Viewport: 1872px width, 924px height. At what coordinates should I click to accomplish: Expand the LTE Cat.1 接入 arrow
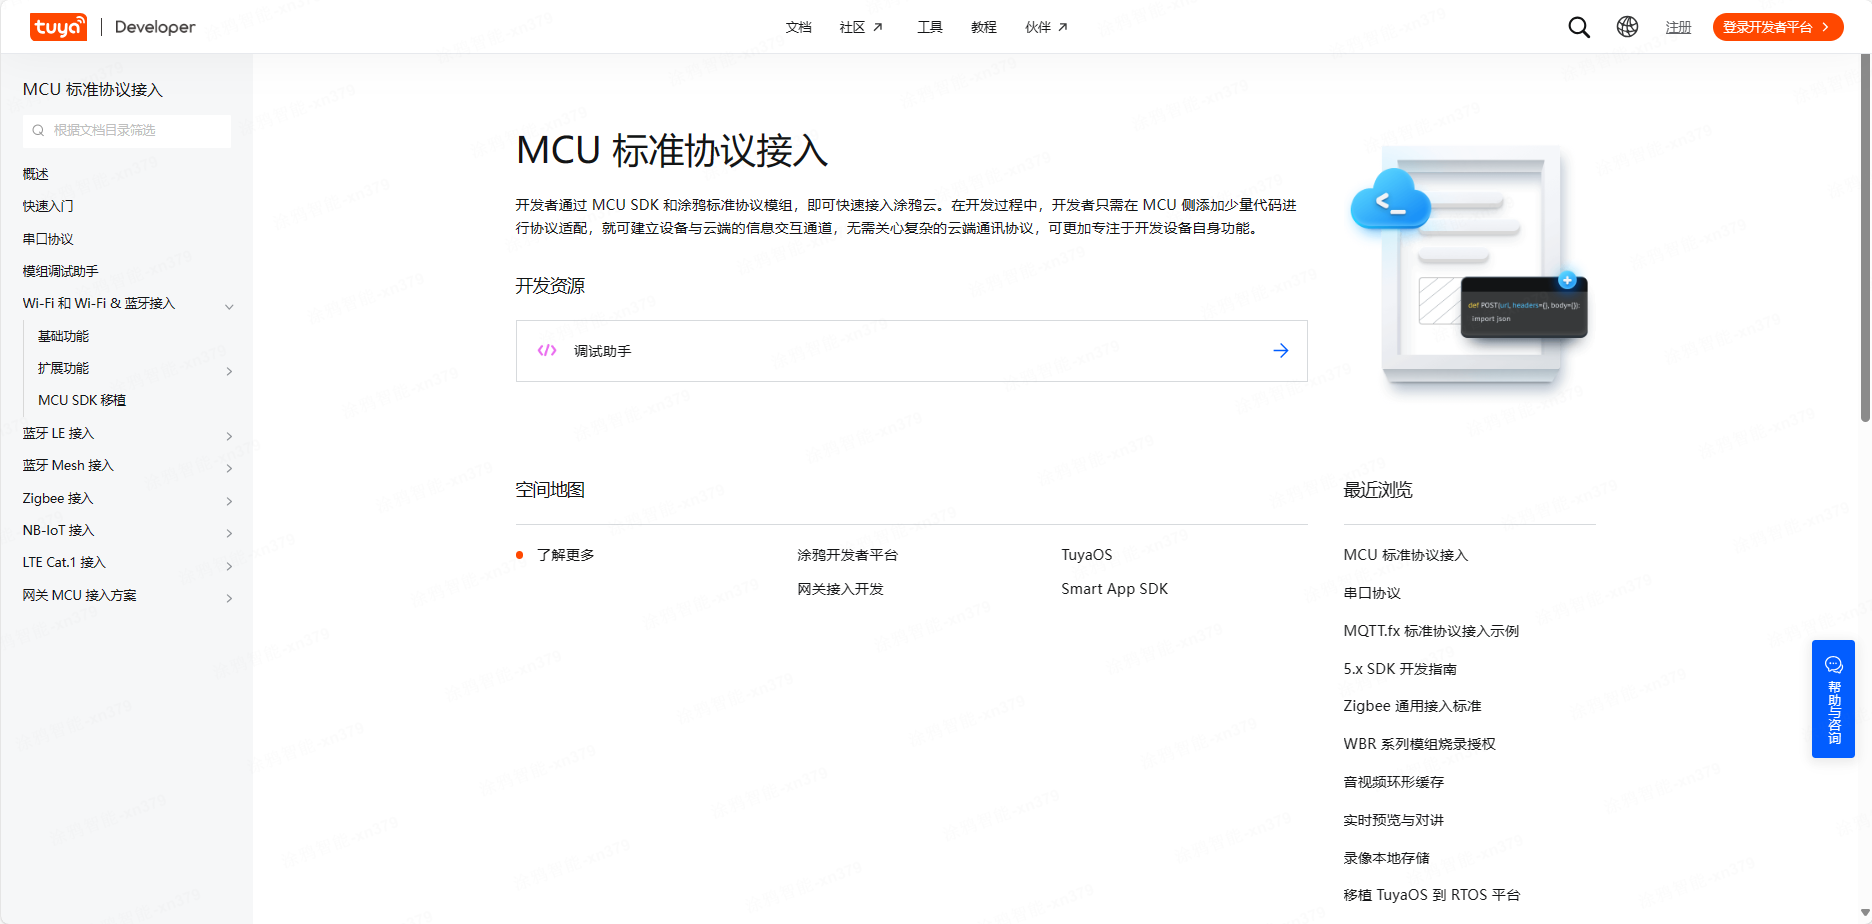229,566
